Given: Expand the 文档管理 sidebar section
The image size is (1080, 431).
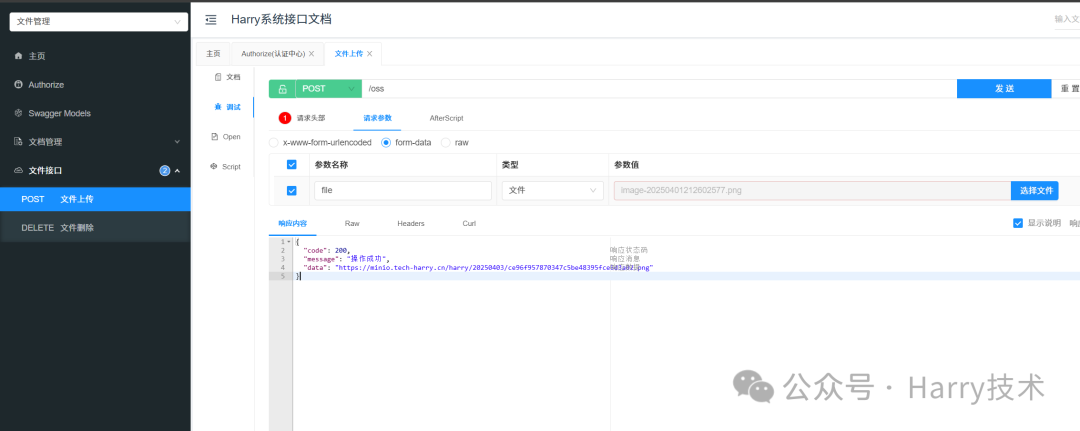Looking at the screenshot, I should 177,142.
